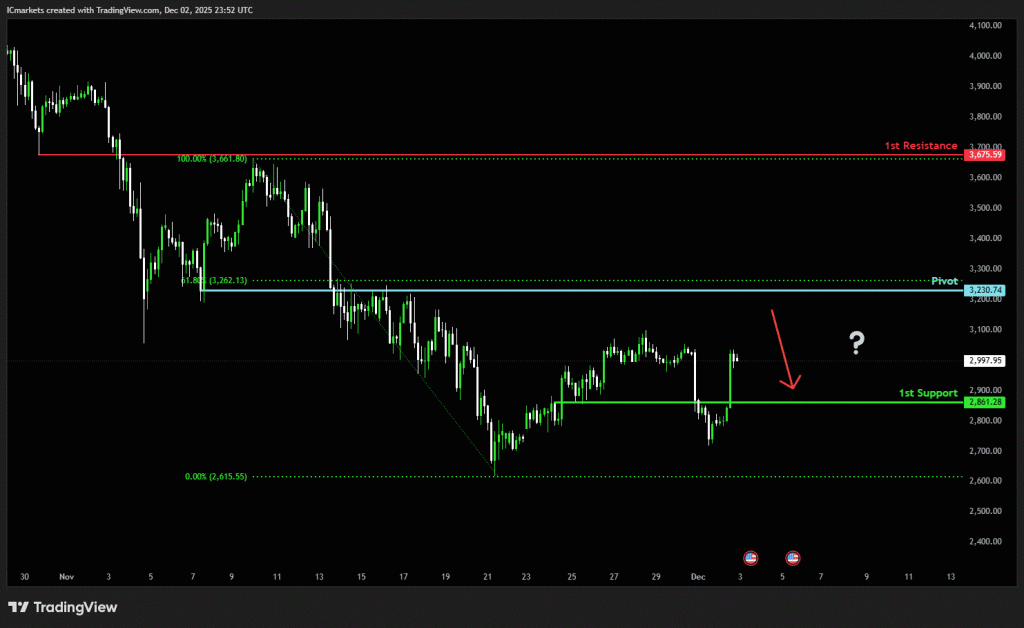The image size is (1024, 628).
Task: Click the TradingView logo in the corner
Action: coord(62,607)
